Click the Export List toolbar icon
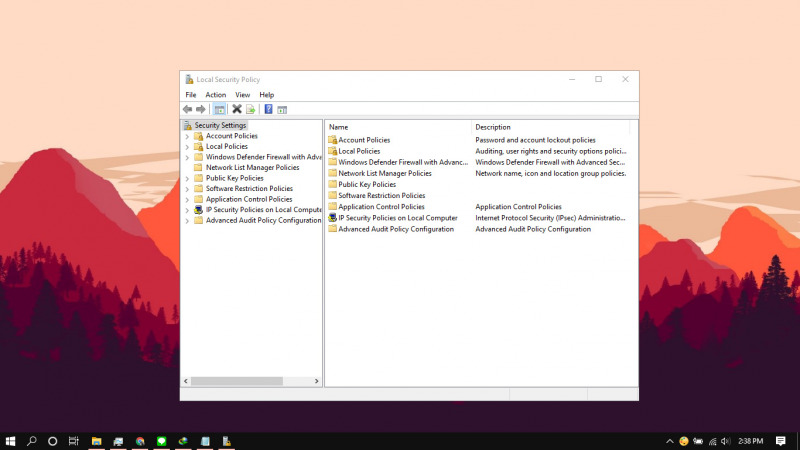Viewport: 800px width, 450px height. point(251,109)
